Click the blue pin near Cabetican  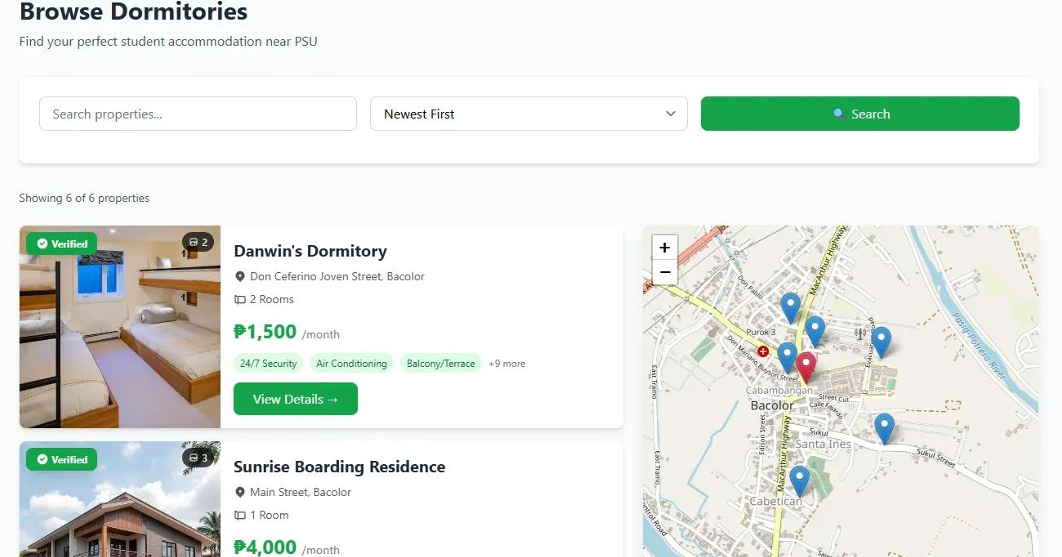pyautogui.click(x=799, y=480)
